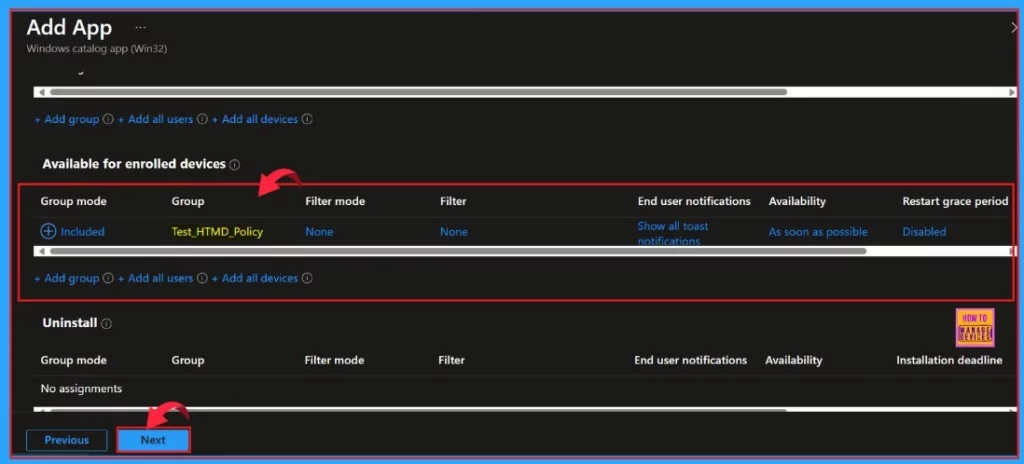Show info for Available for enrolled devices

pos(235,165)
